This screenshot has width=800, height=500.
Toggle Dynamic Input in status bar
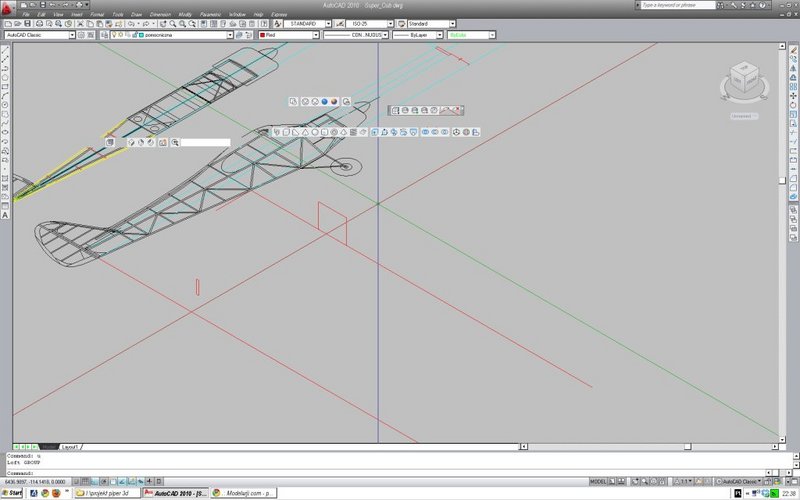click(140, 481)
